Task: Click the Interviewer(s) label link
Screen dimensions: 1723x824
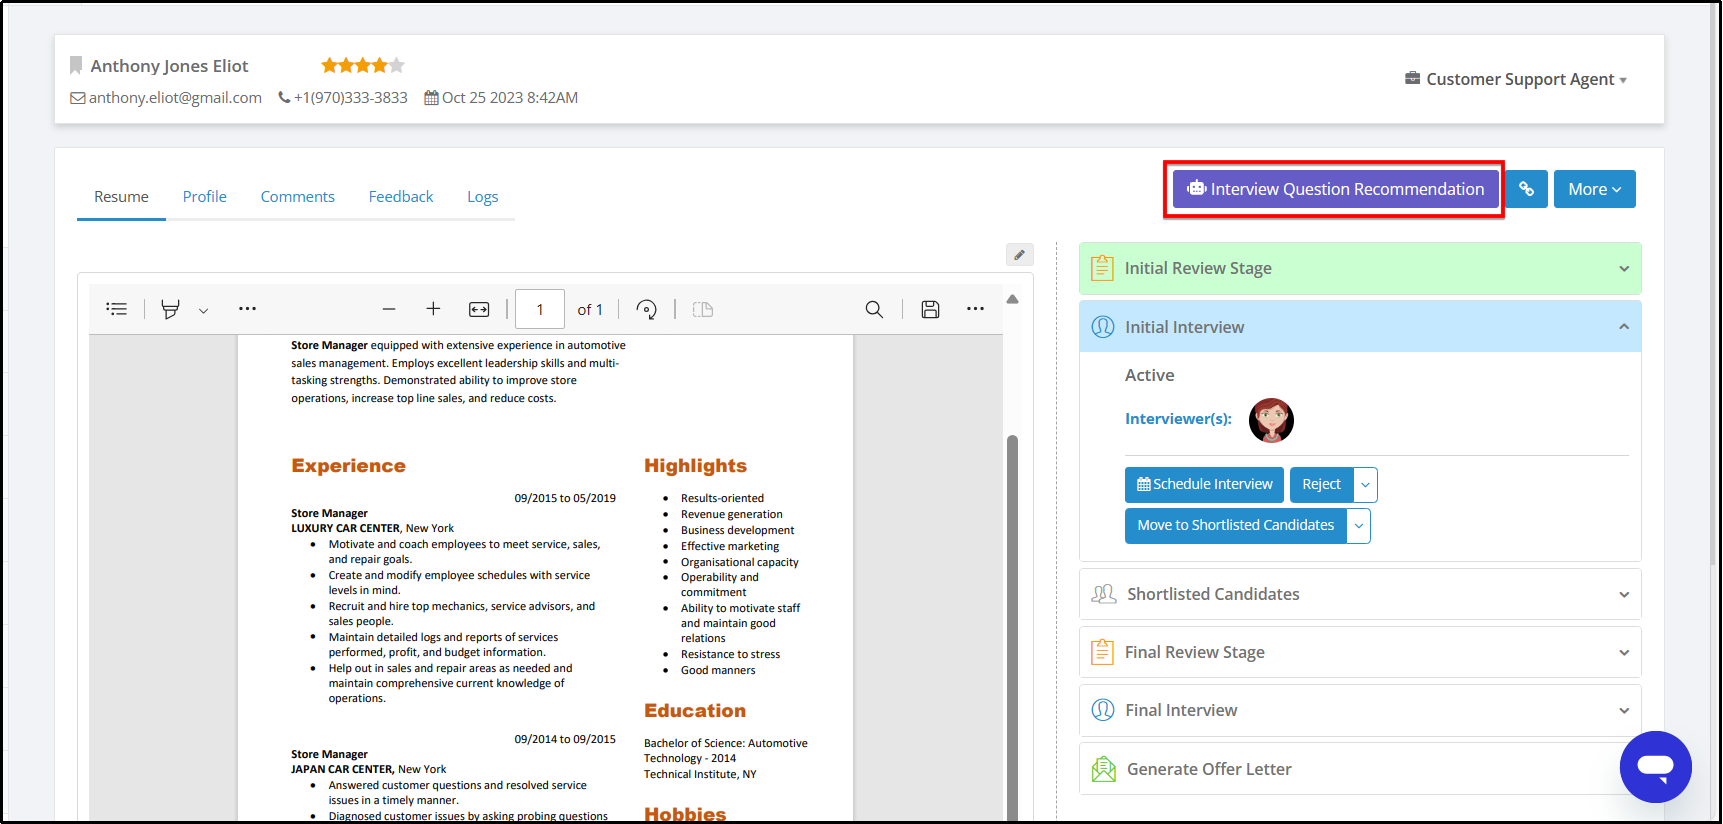Action: [1178, 419]
